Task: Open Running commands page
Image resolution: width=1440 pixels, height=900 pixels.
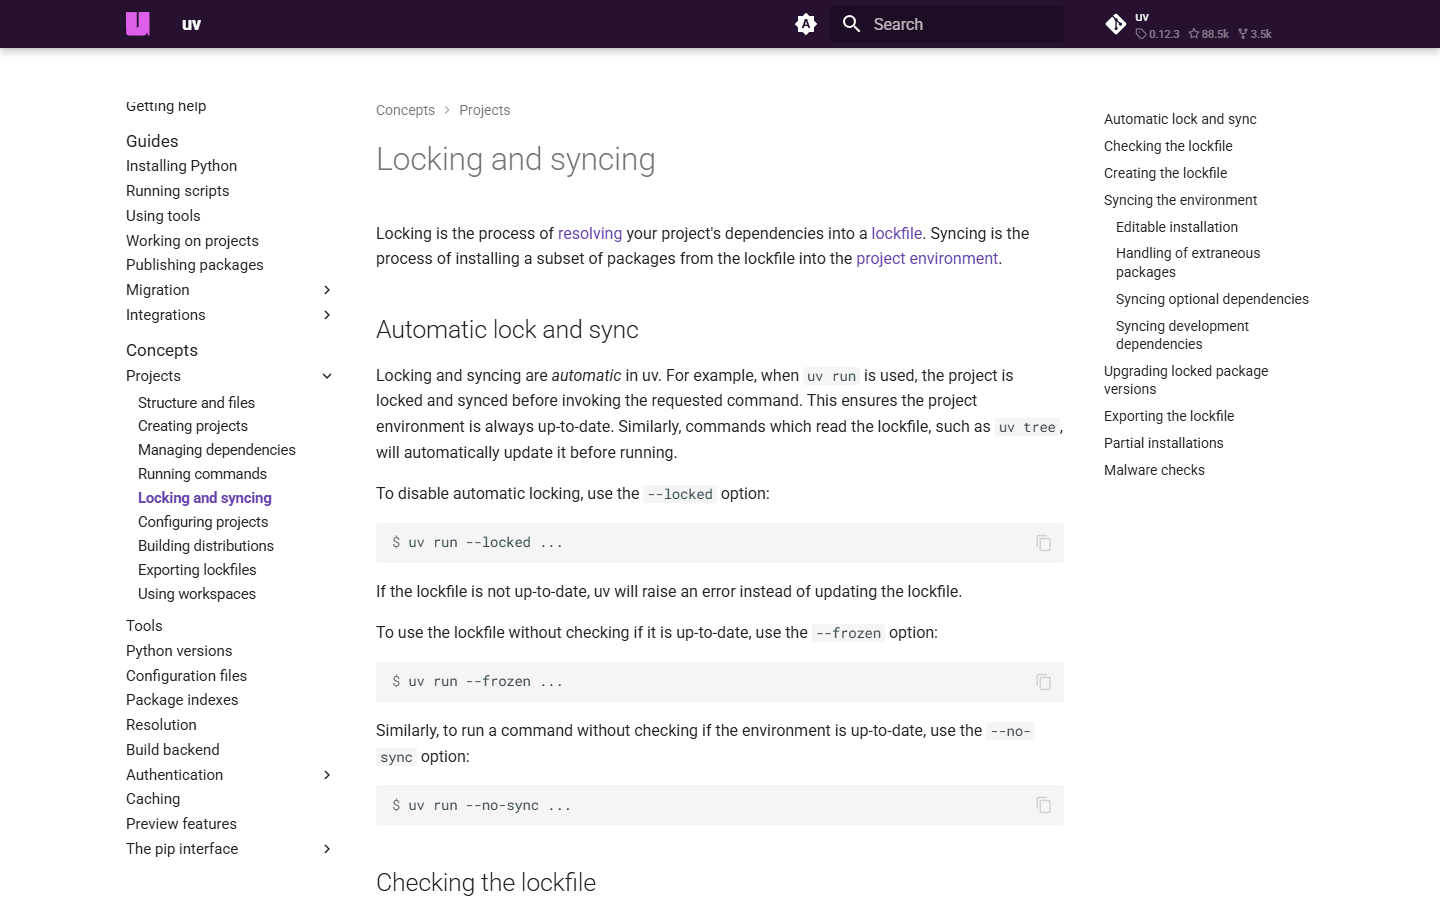Action: (x=202, y=474)
